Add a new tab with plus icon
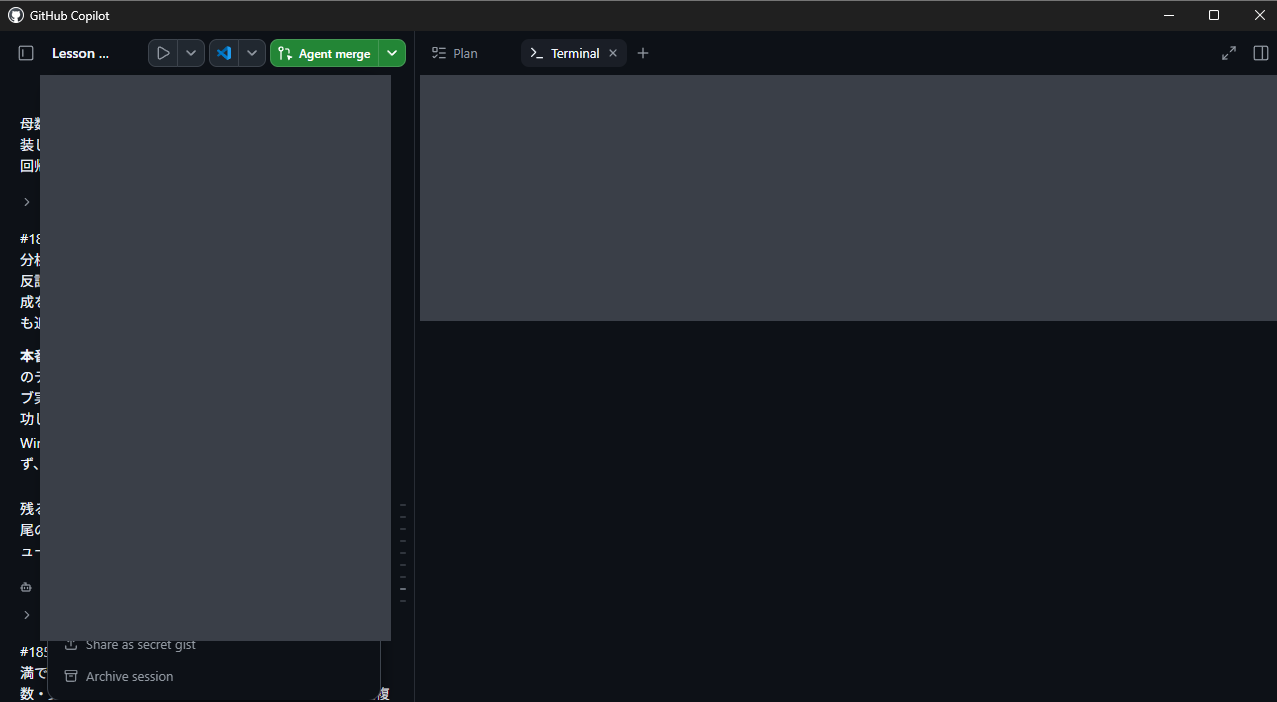The width and height of the screenshot is (1277, 702). pos(643,53)
